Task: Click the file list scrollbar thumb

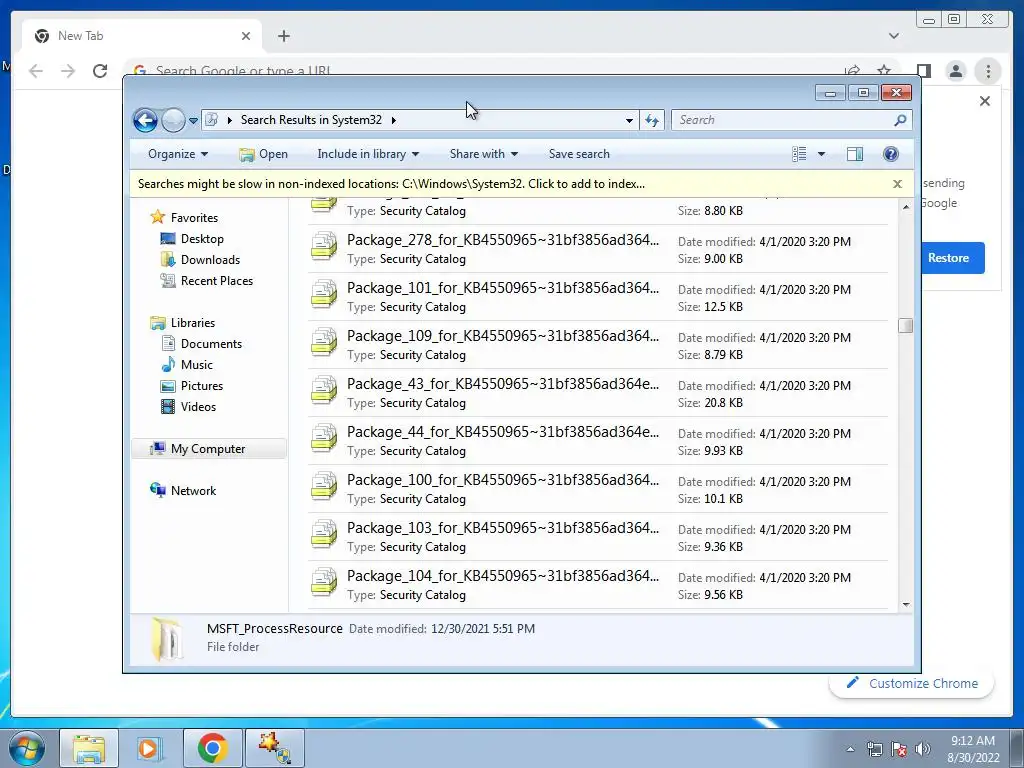Action: (x=905, y=325)
